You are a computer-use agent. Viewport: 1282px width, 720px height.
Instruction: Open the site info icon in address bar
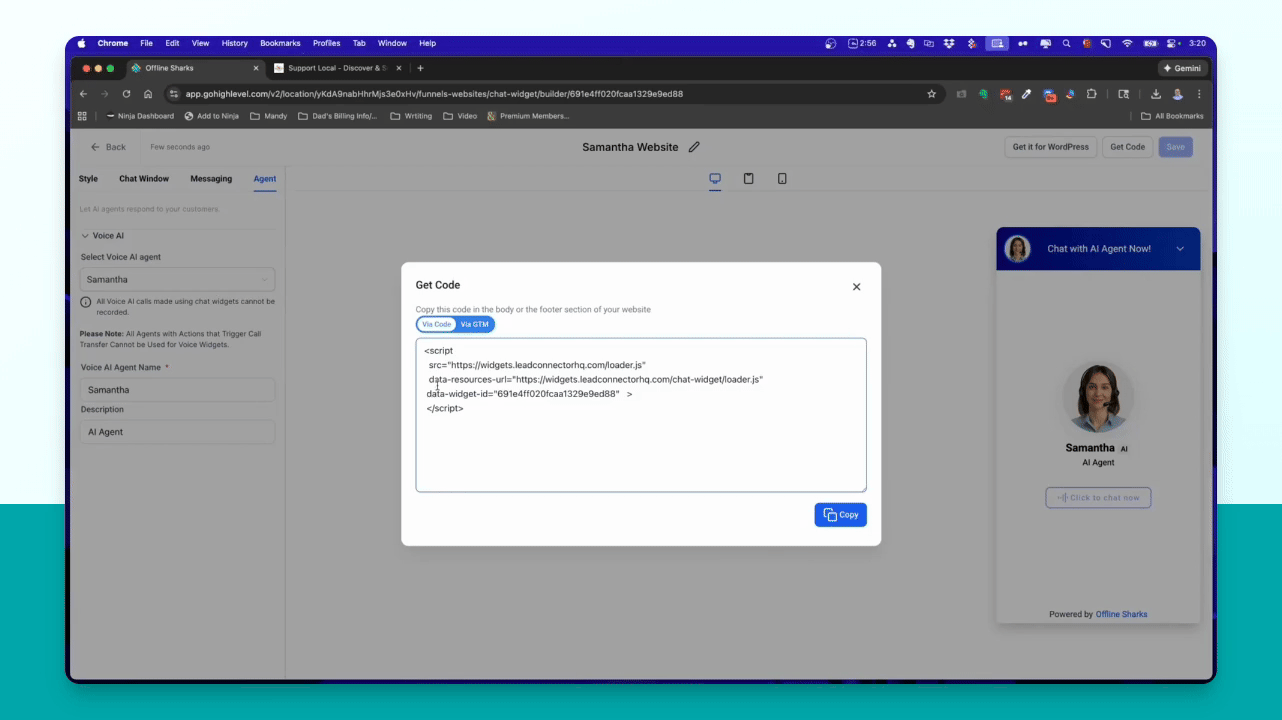pyautogui.click(x=173, y=94)
